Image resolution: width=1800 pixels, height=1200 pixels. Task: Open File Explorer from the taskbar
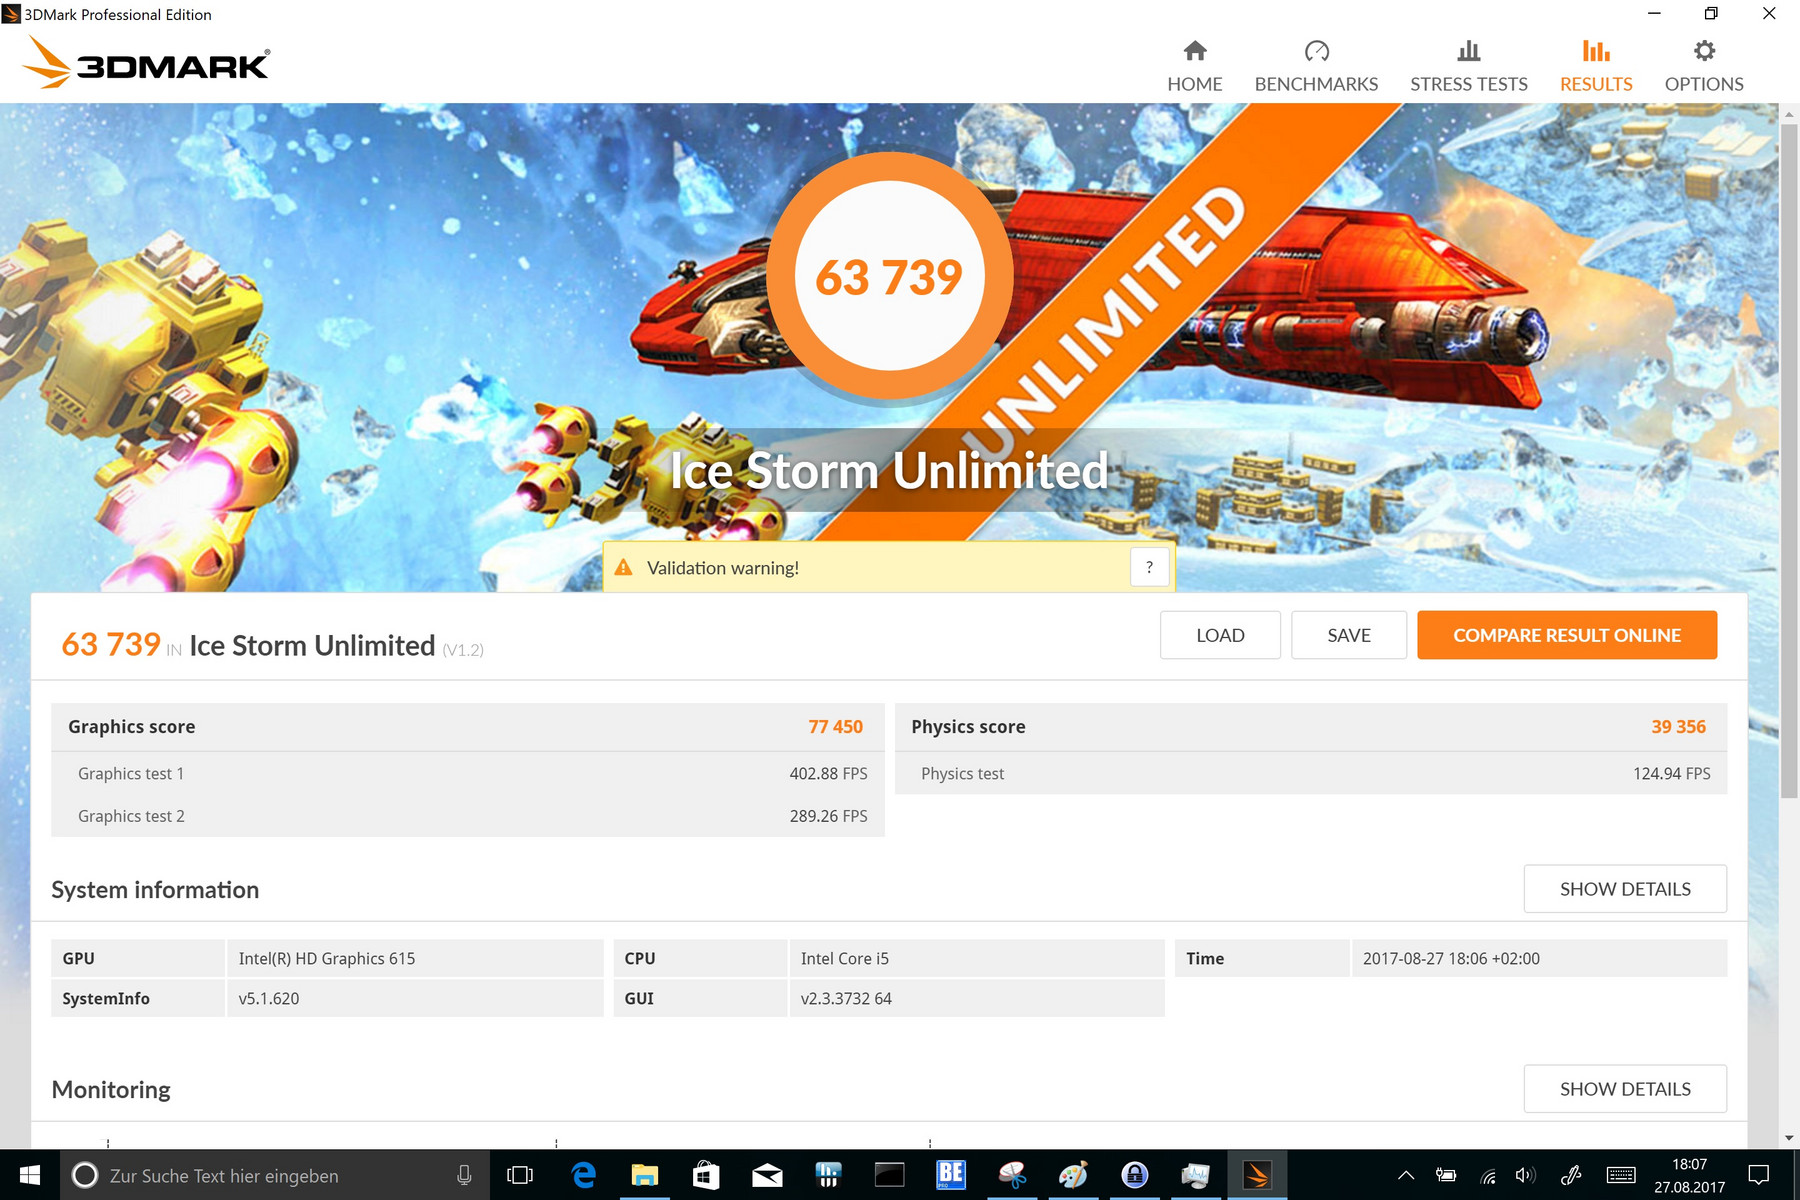coord(645,1175)
